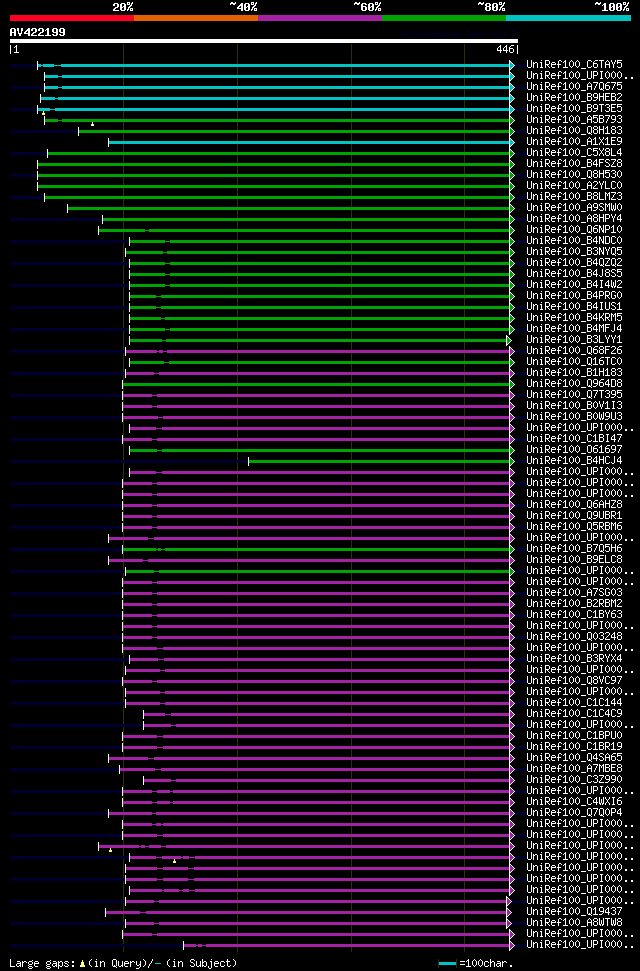Select the AV422199 query label

pyautogui.click(x=37, y=32)
